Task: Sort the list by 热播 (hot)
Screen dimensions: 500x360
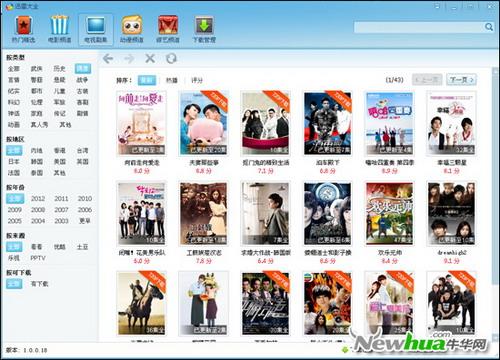Action: click(172, 80)
